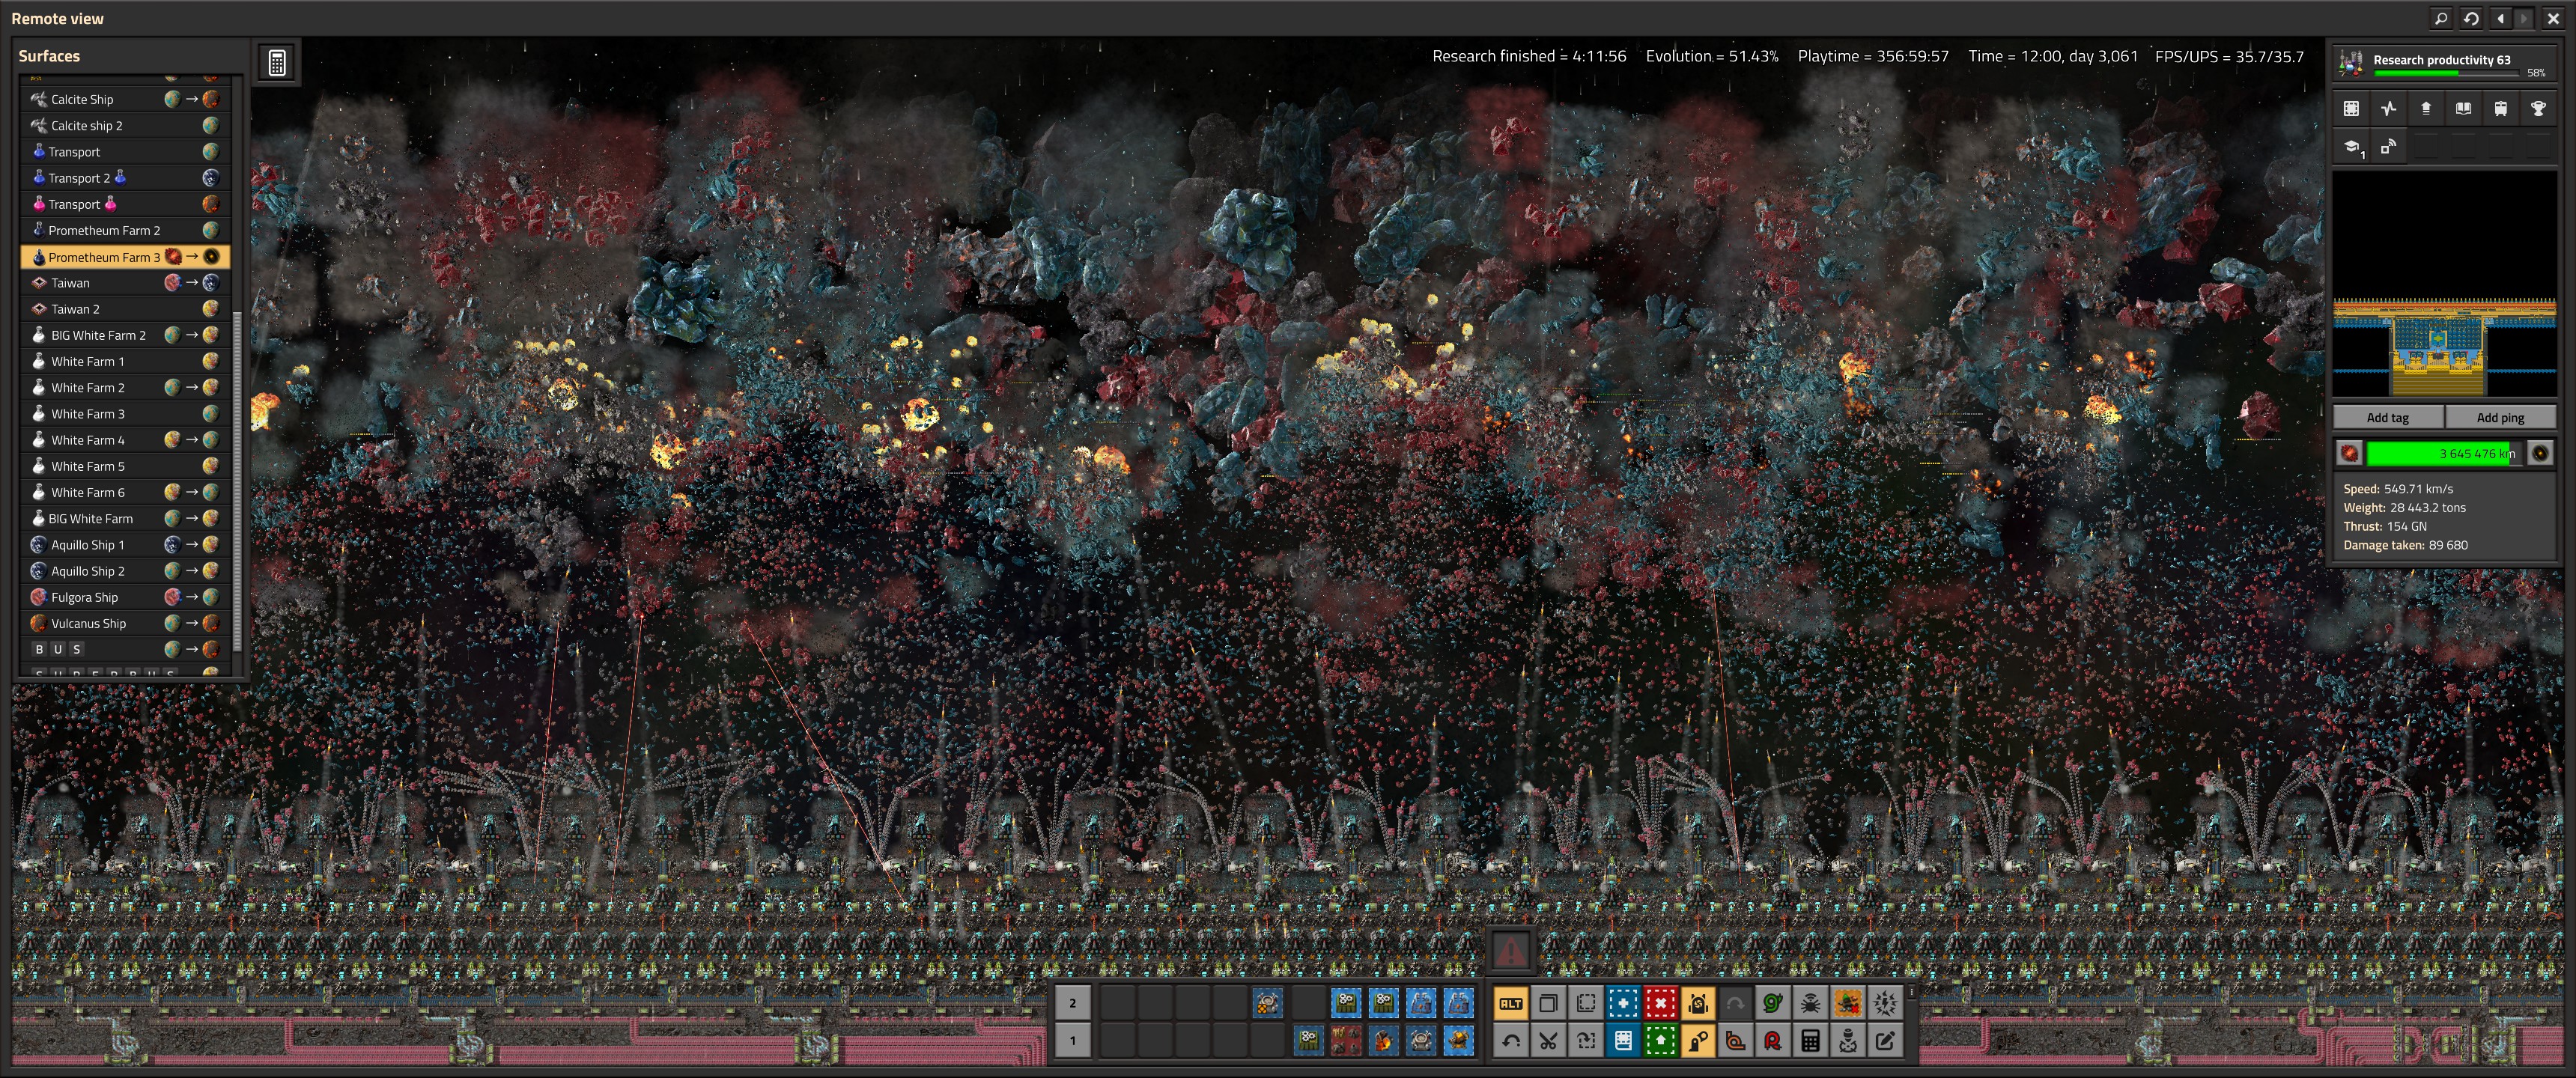Open the blue blueprint library book
Viewport: 2576px width, 1078px height.
click(x=1623, y=1041)
